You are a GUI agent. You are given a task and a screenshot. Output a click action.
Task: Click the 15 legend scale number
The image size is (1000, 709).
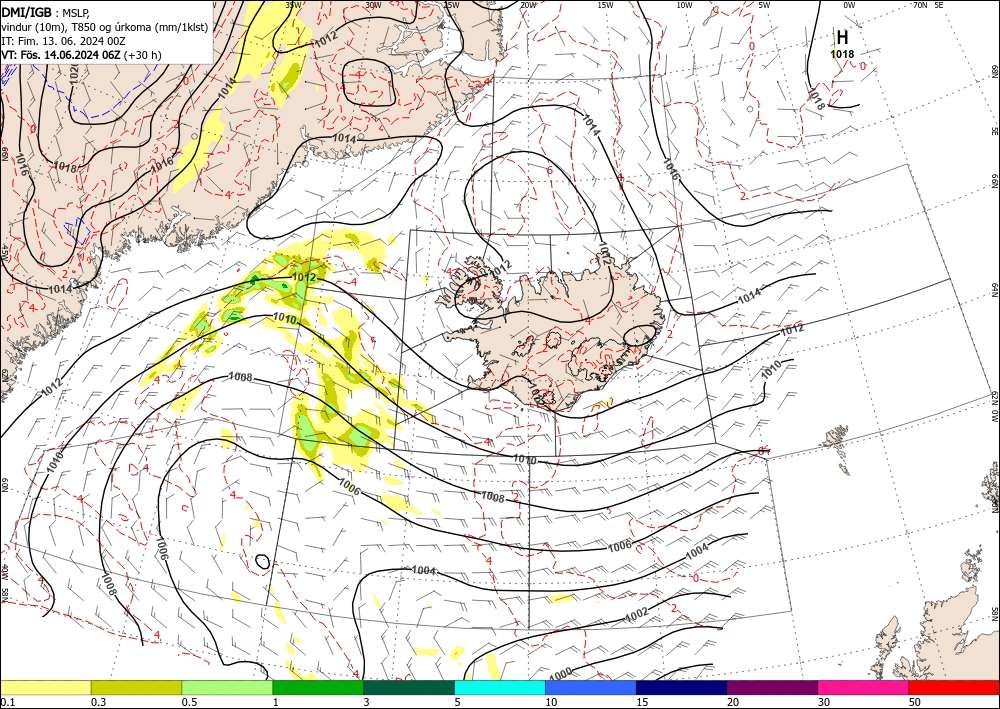click(x=642, y=702)
